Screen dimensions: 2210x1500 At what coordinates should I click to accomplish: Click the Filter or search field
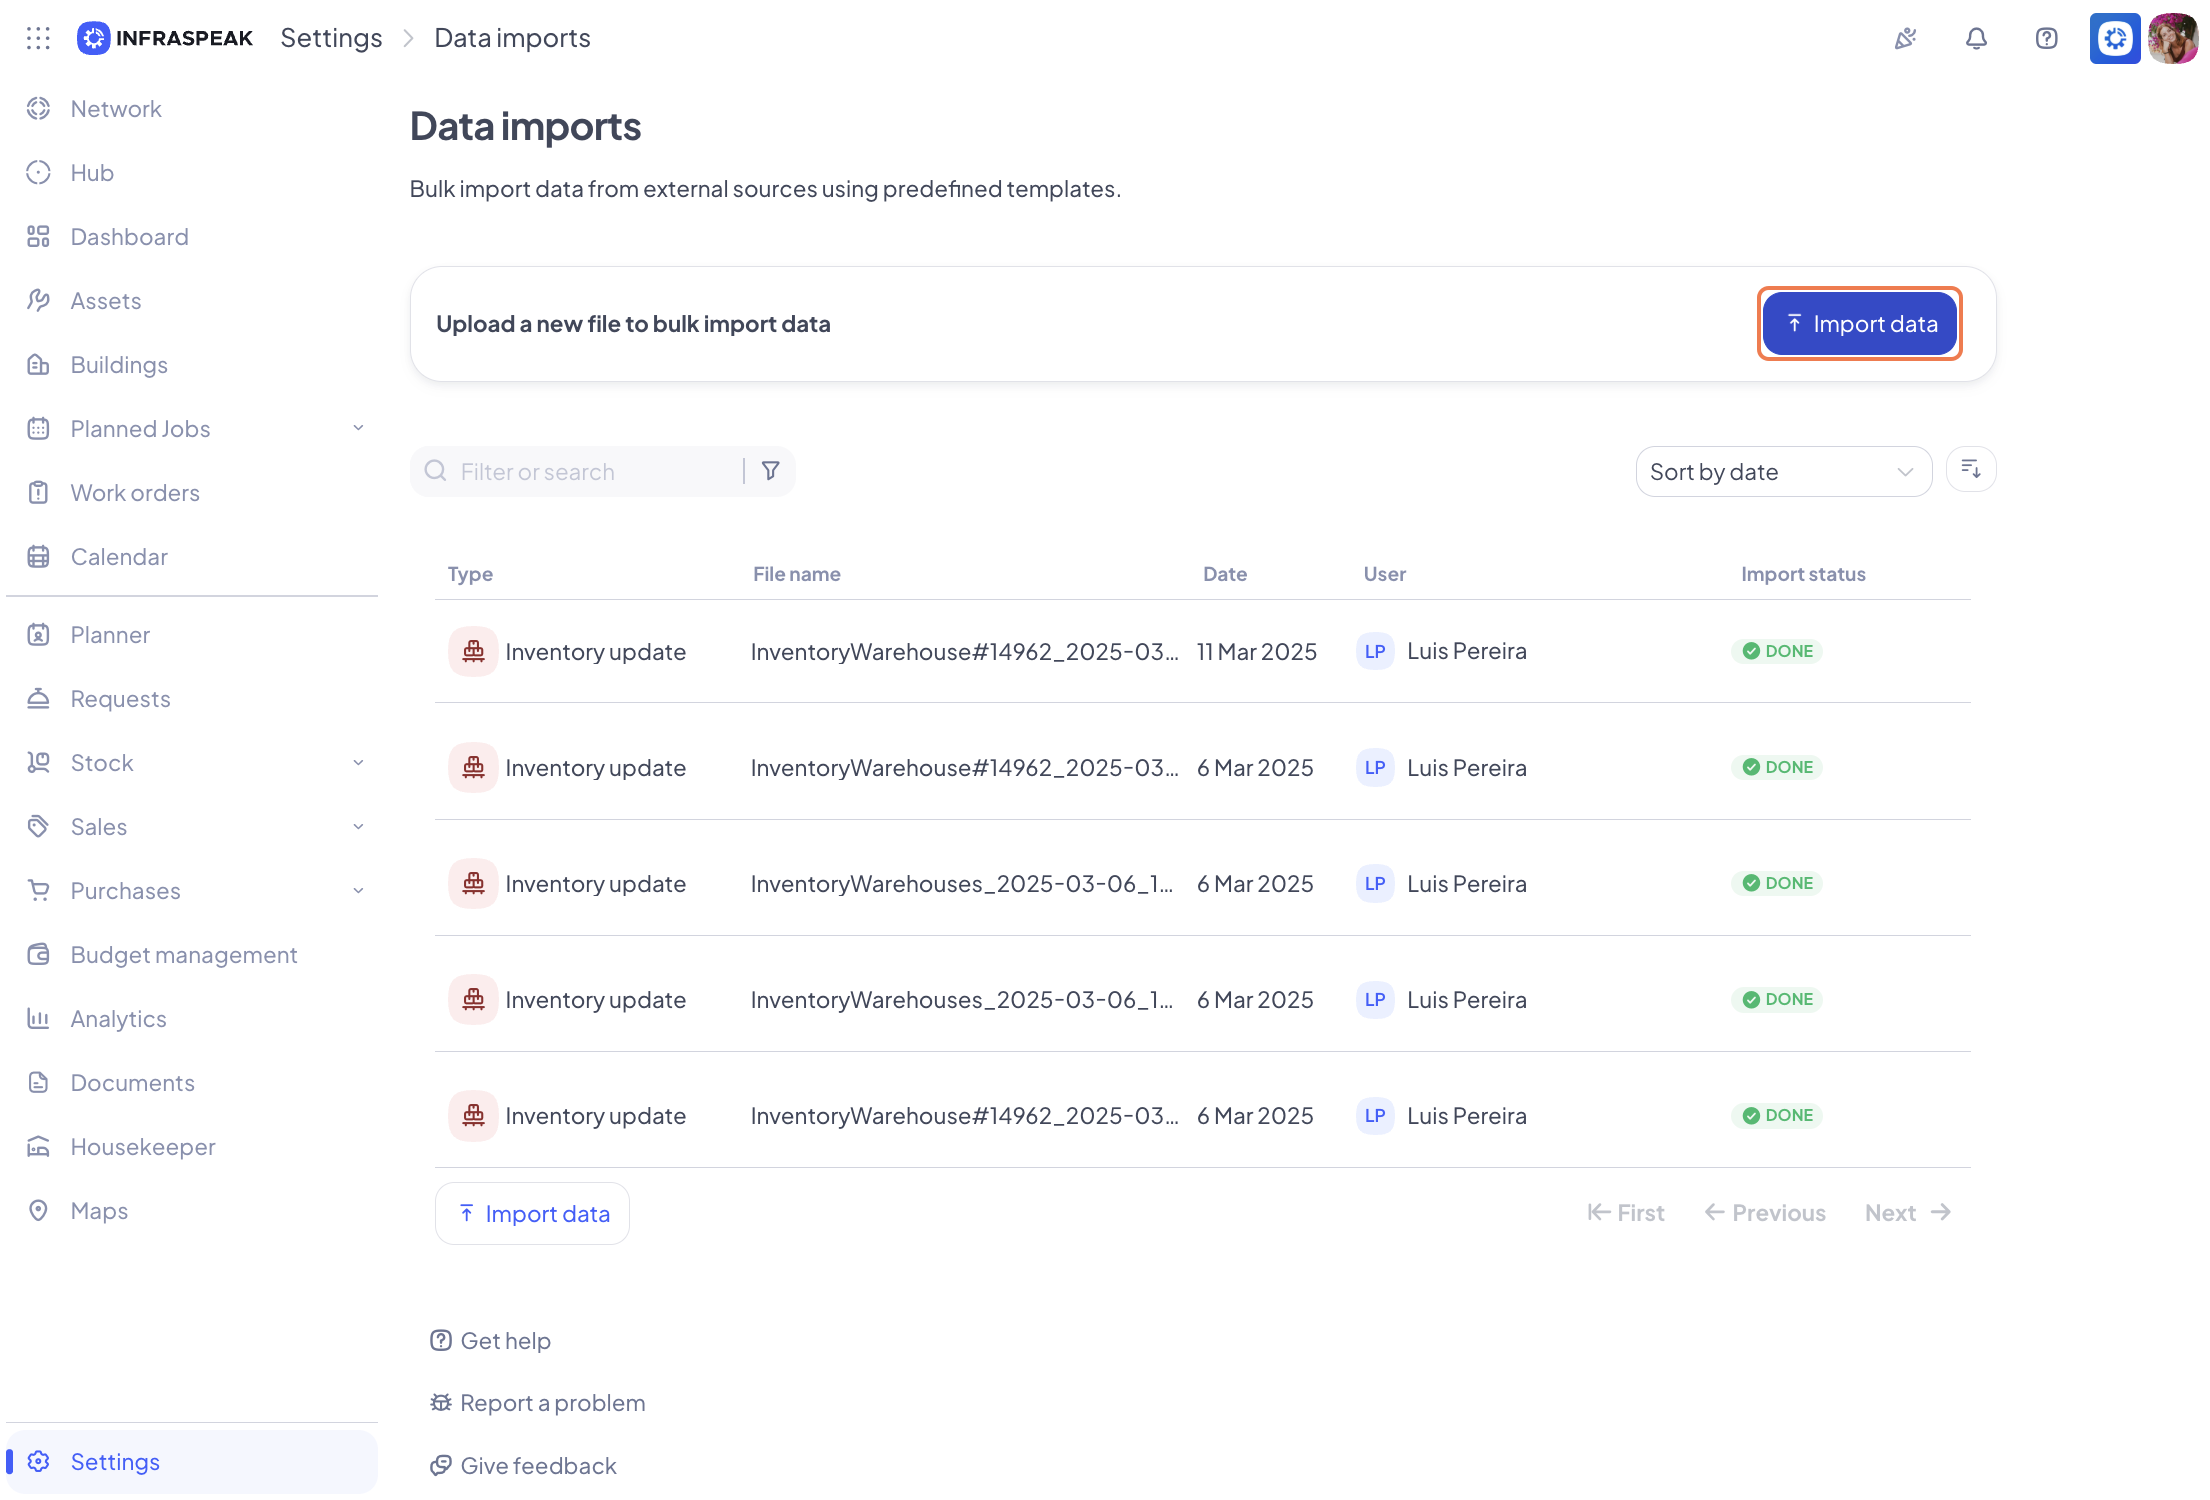[x=590, y=471]
